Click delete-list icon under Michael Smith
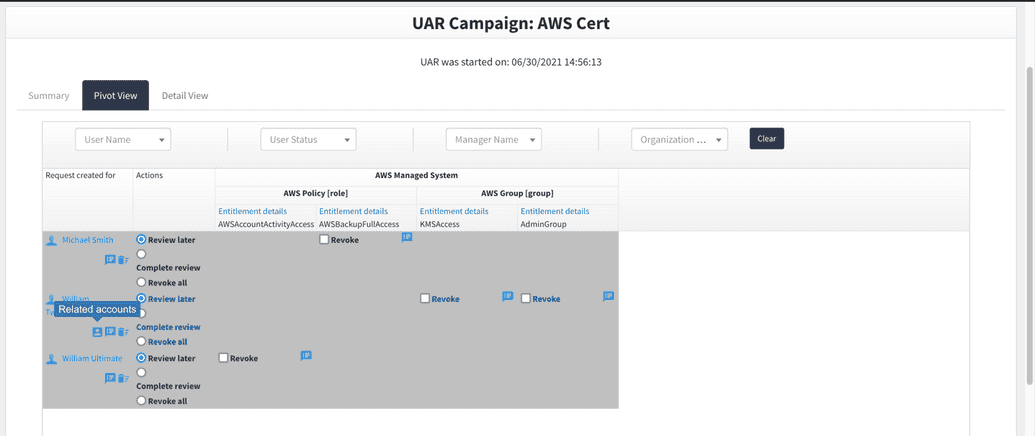Viewport: 1035px width, 436px height. point(122,260)
